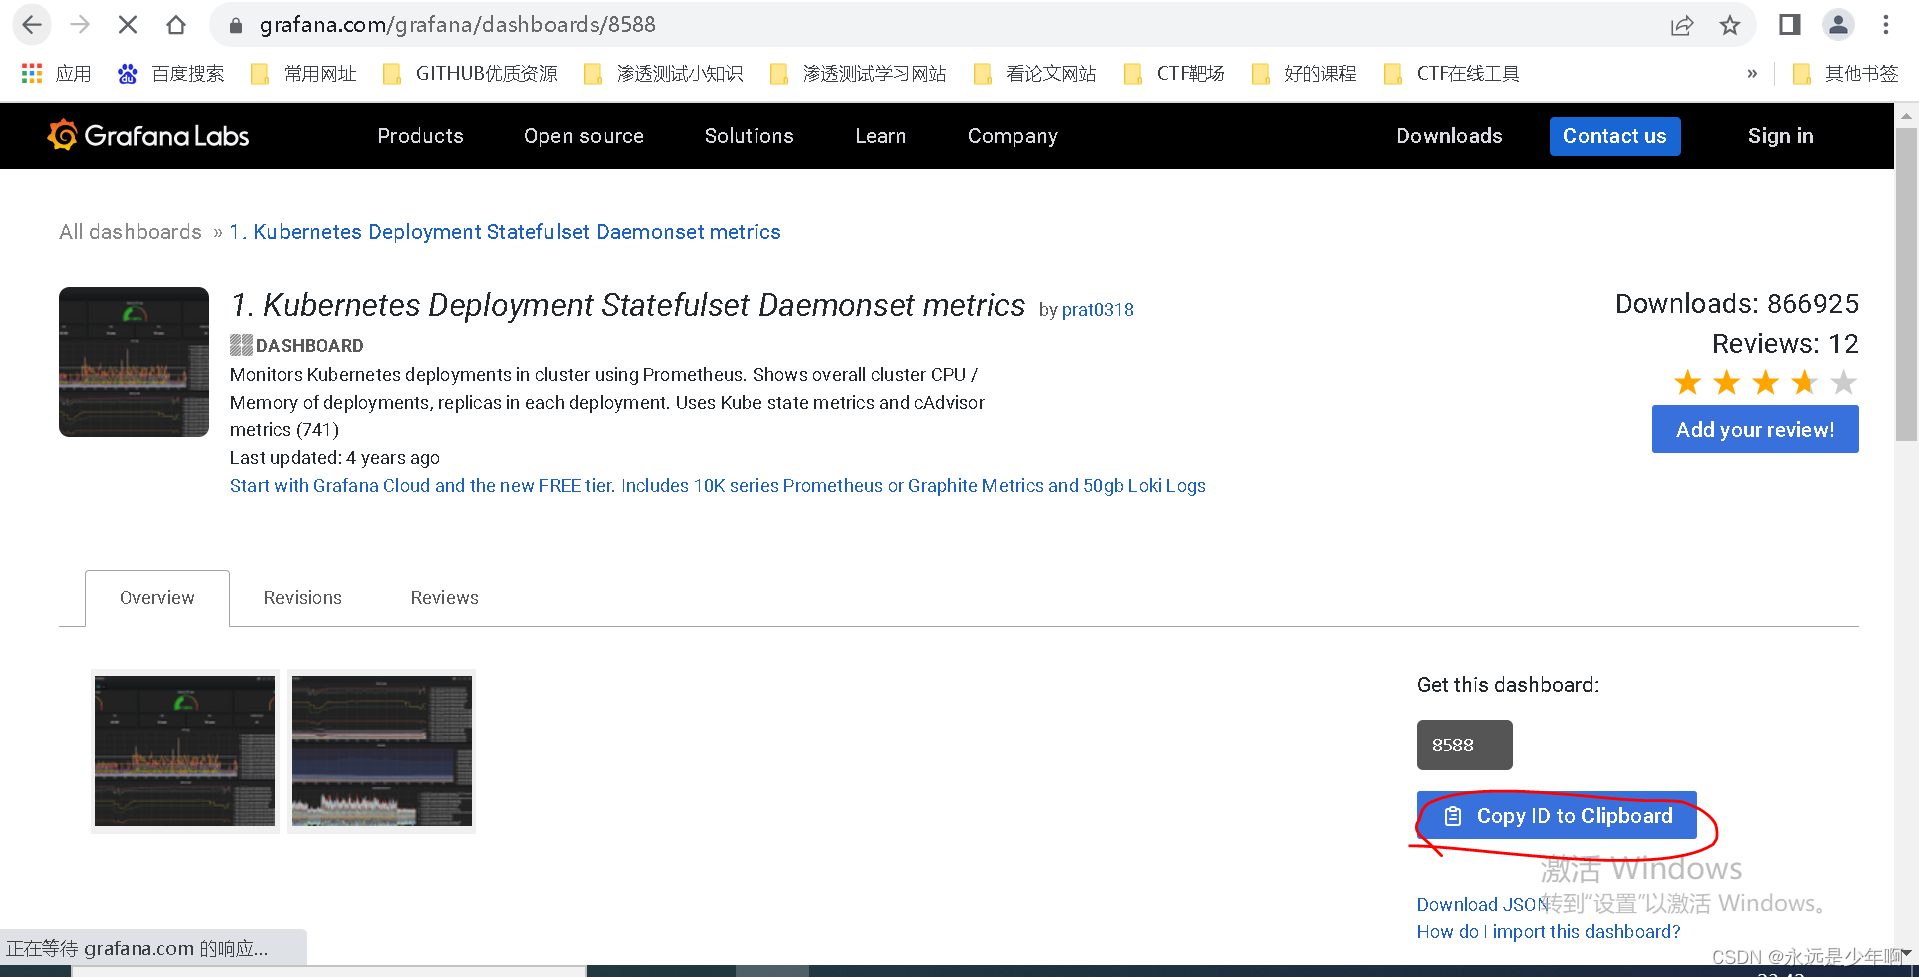The height and width of the screenshot is (977, 1919).
Task: Open the 看论文网站 bookmark folder
Action: [1035, 73]
